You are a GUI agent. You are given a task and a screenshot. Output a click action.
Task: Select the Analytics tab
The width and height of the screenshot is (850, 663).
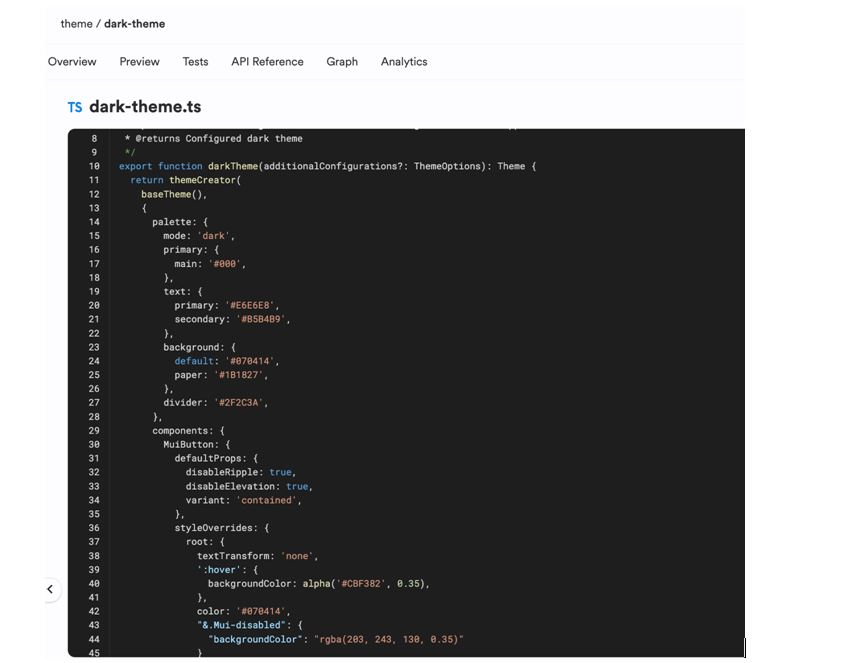(x=404, y=62)
